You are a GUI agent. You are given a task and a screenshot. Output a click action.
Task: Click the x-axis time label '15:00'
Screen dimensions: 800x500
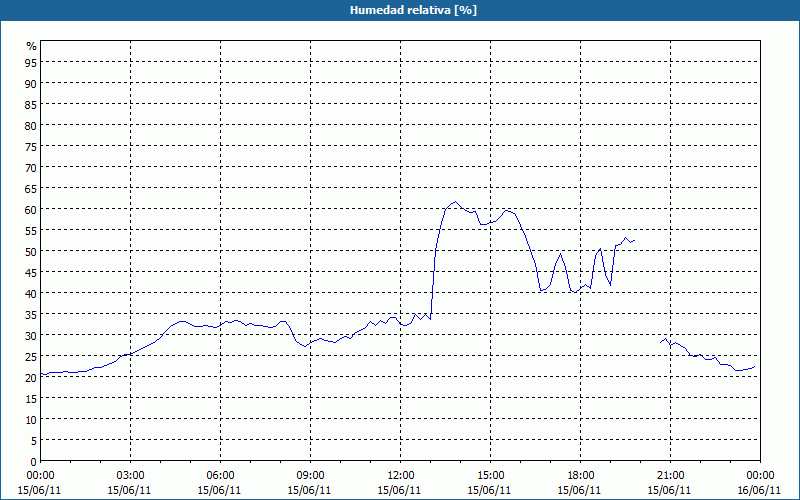pyautogui.click(x=490, y=476)
